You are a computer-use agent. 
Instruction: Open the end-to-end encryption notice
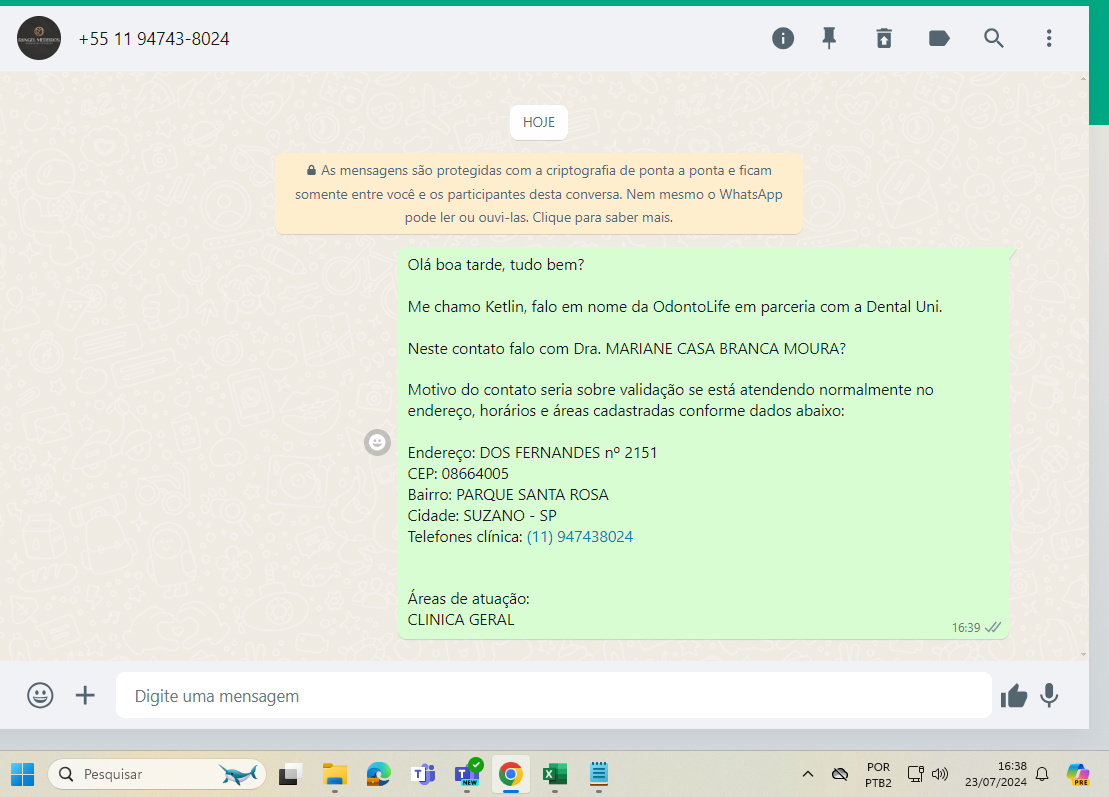click(539, 194)
